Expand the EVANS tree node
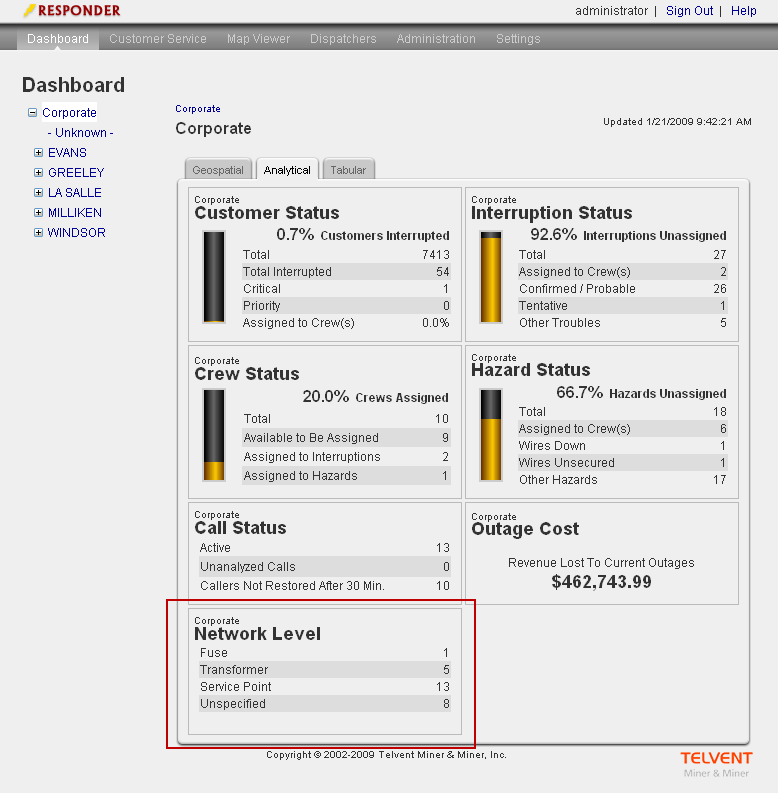The height and width of the screenshot is (793, 778). tap(39, 153)
